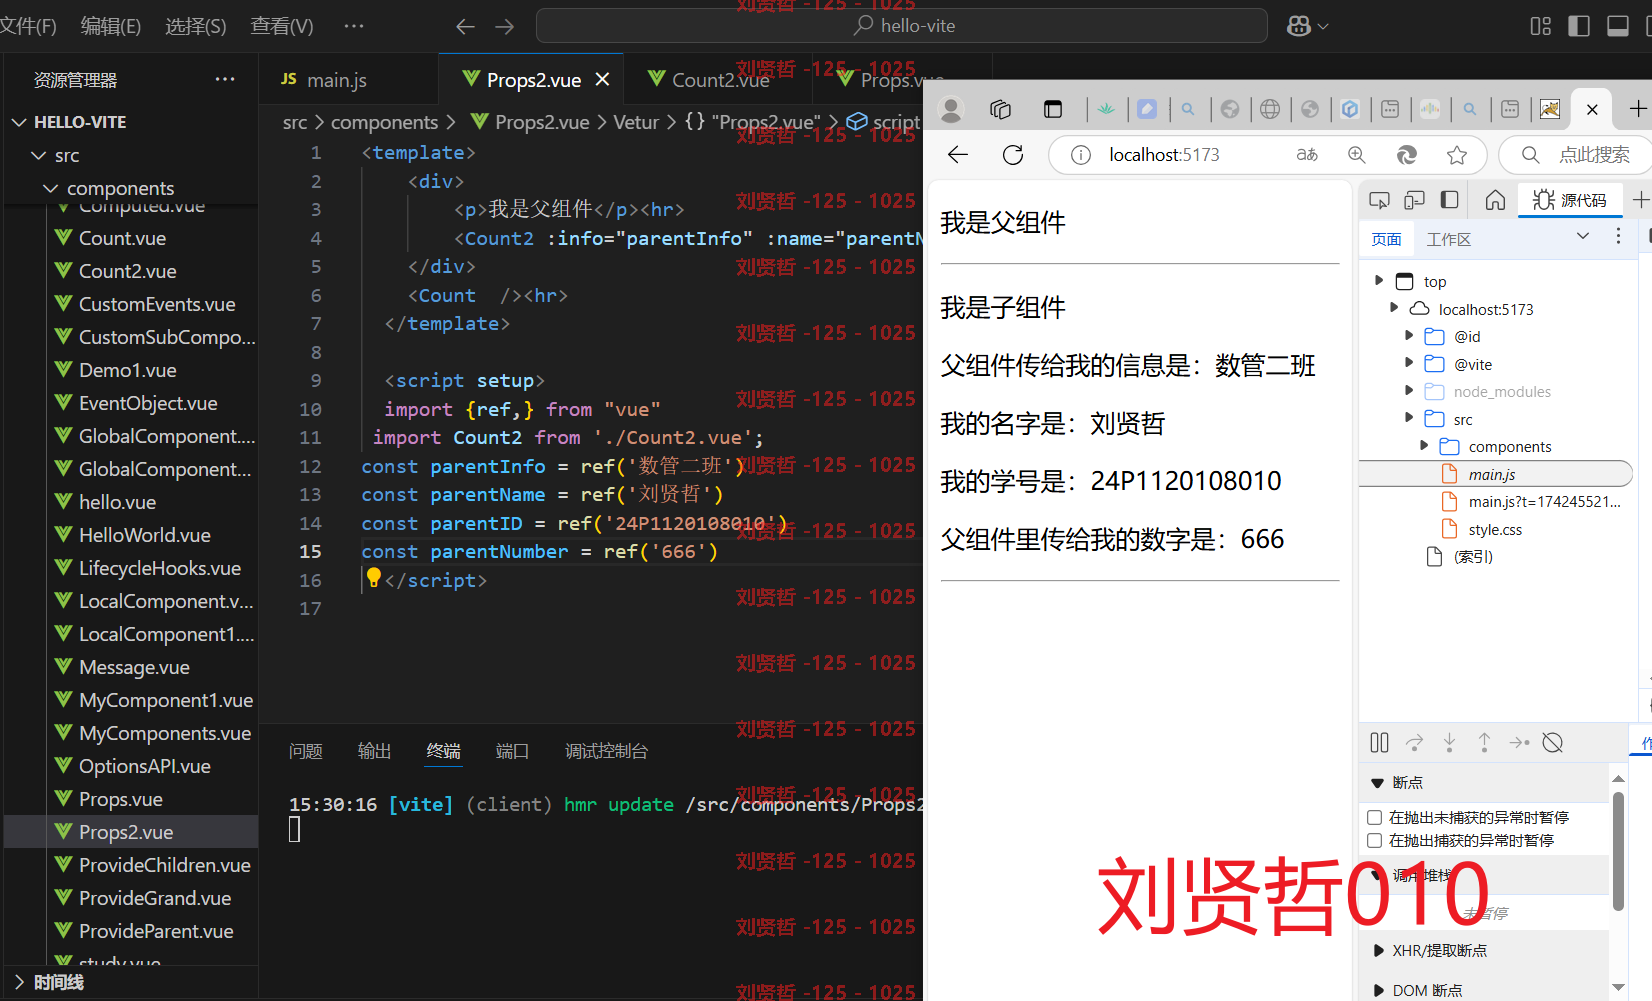Switch to the Count2.vue editor tab
Viewport: 1652px width, 1001px height.
pos(720,80)
